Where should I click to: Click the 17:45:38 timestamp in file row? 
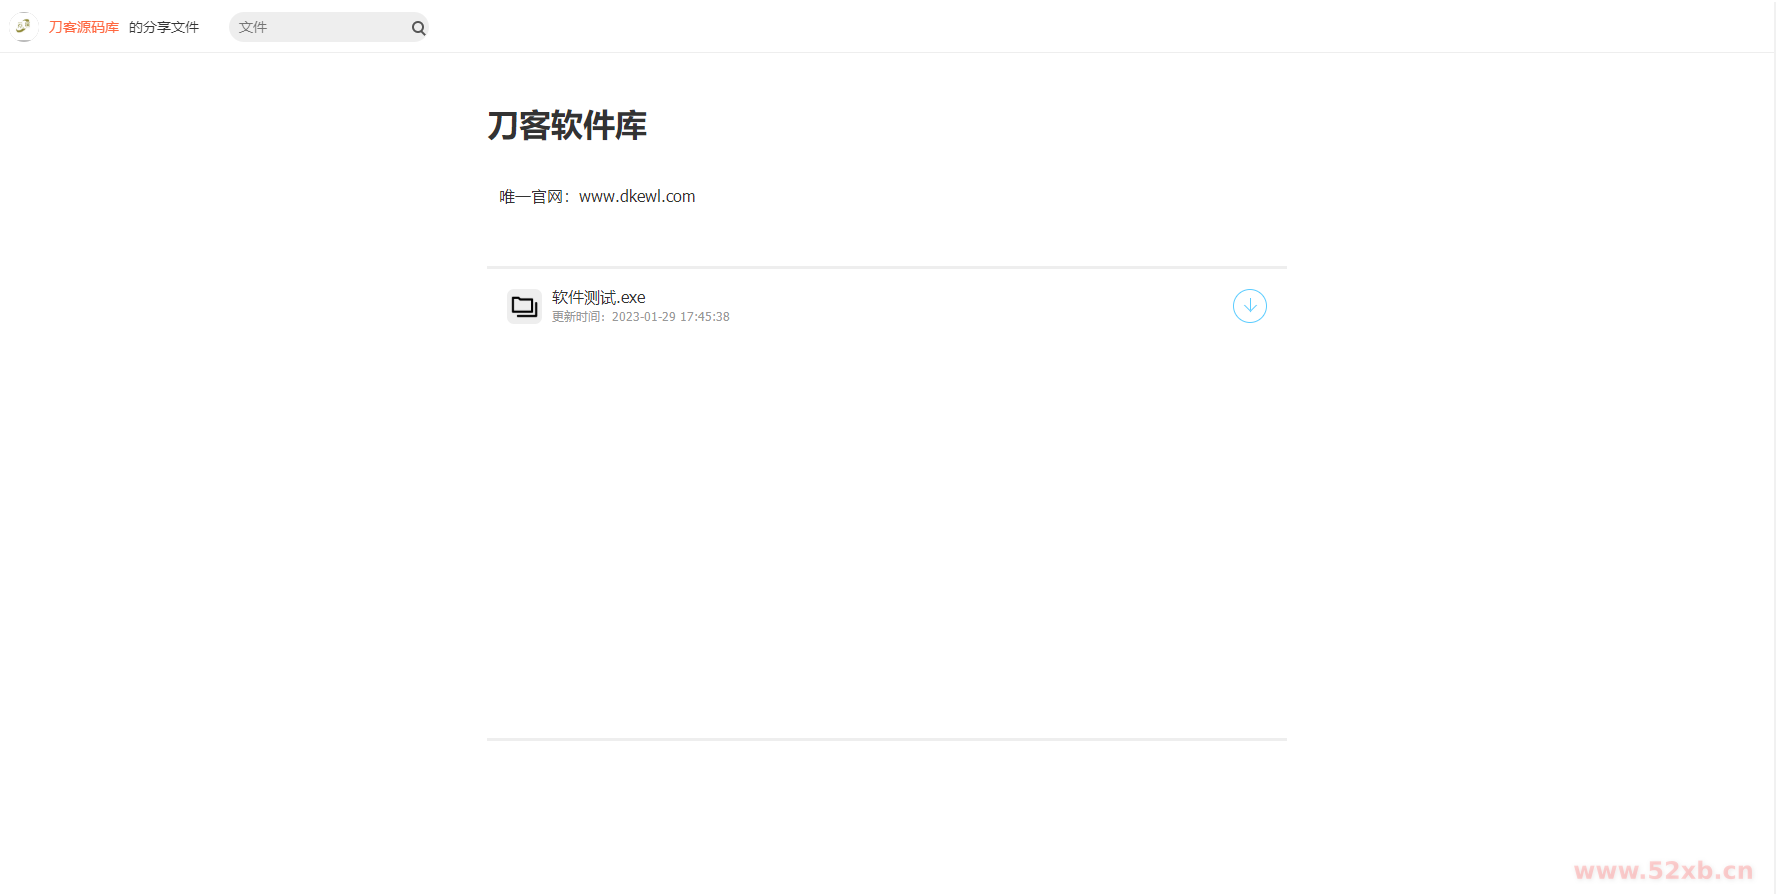point(705,317)
